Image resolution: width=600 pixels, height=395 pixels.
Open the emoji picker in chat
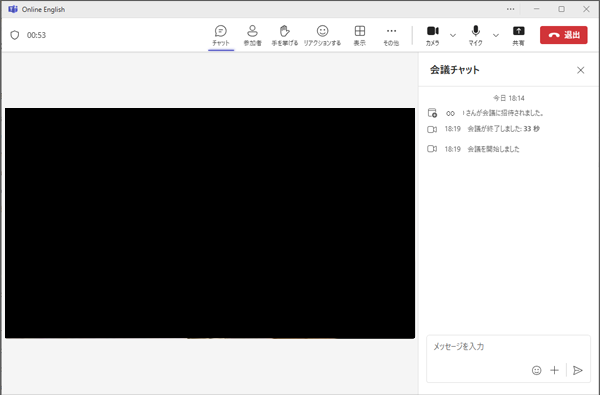click(x=536, y=370)
